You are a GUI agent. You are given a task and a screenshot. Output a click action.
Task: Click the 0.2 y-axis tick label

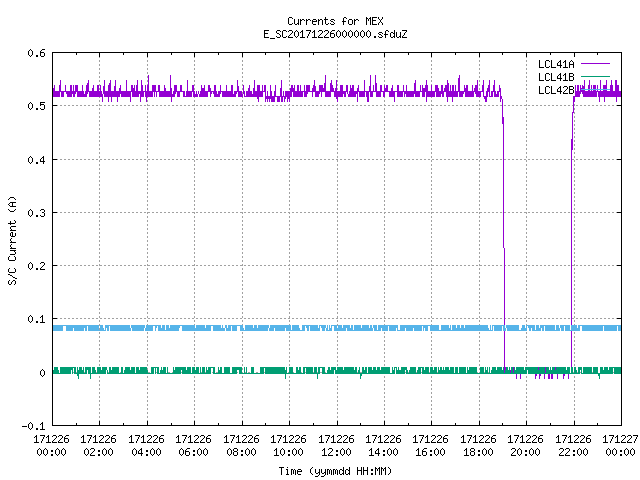(36, 266)
